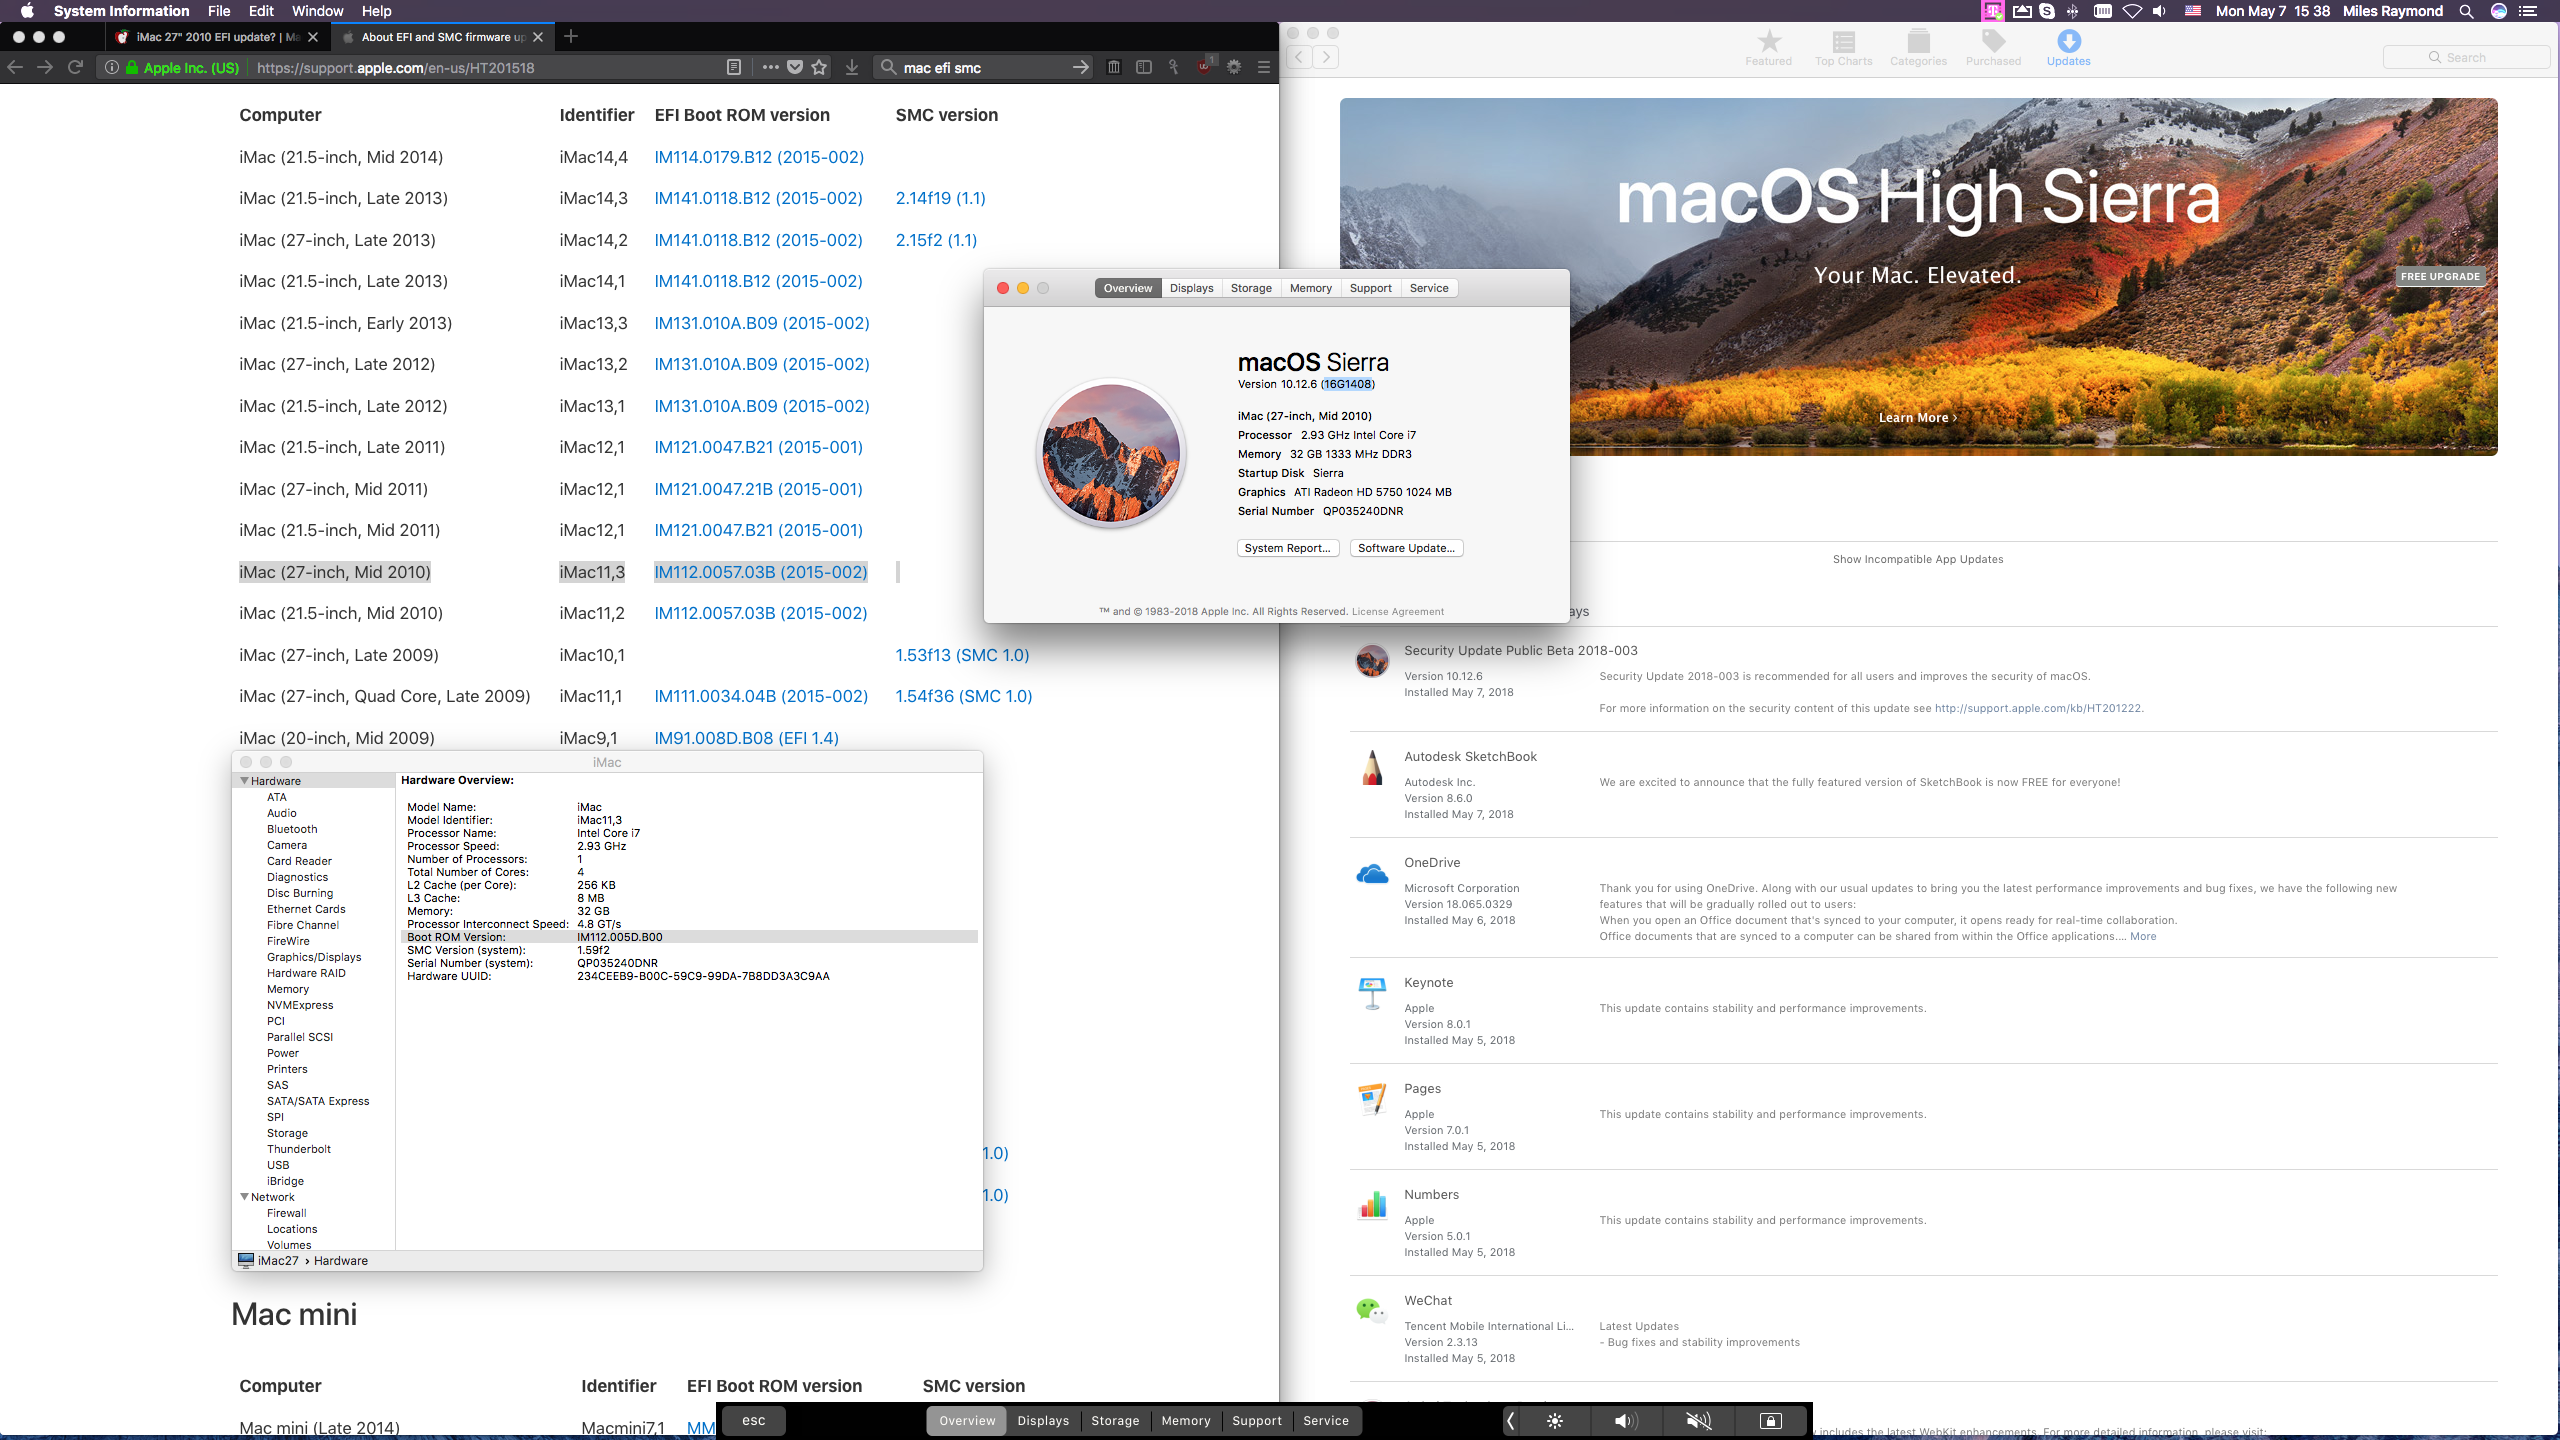2560x1440 pixels.
Task: Open the Window menu
Action: (317, 11)
